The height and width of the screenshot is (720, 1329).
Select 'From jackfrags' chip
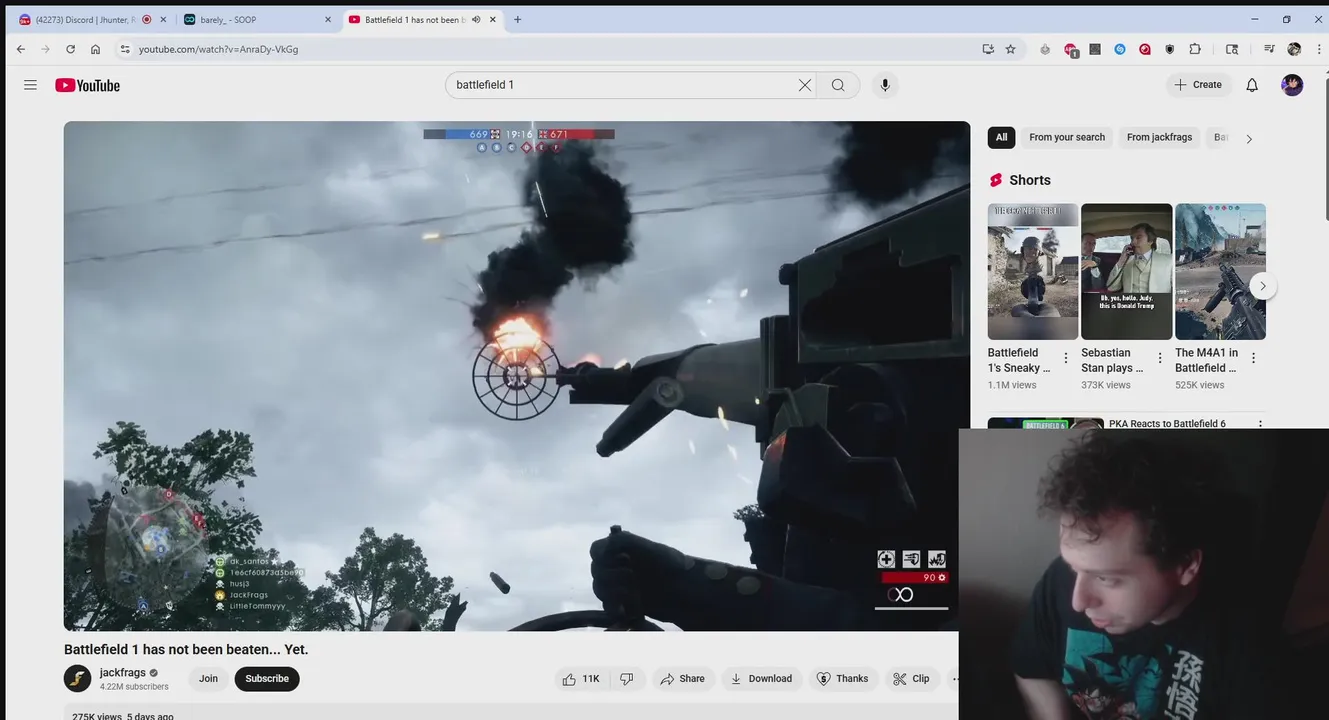point(1159,137)
